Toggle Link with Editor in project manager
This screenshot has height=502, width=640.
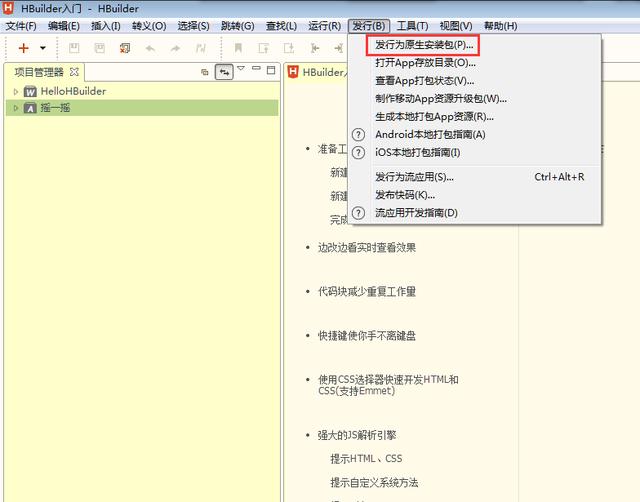[x=224, y=72]
